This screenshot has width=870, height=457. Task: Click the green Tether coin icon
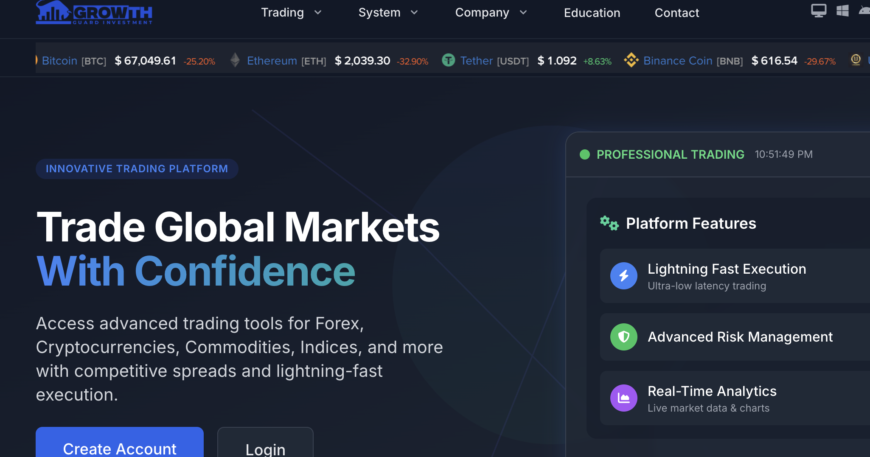tap(449, 61)
